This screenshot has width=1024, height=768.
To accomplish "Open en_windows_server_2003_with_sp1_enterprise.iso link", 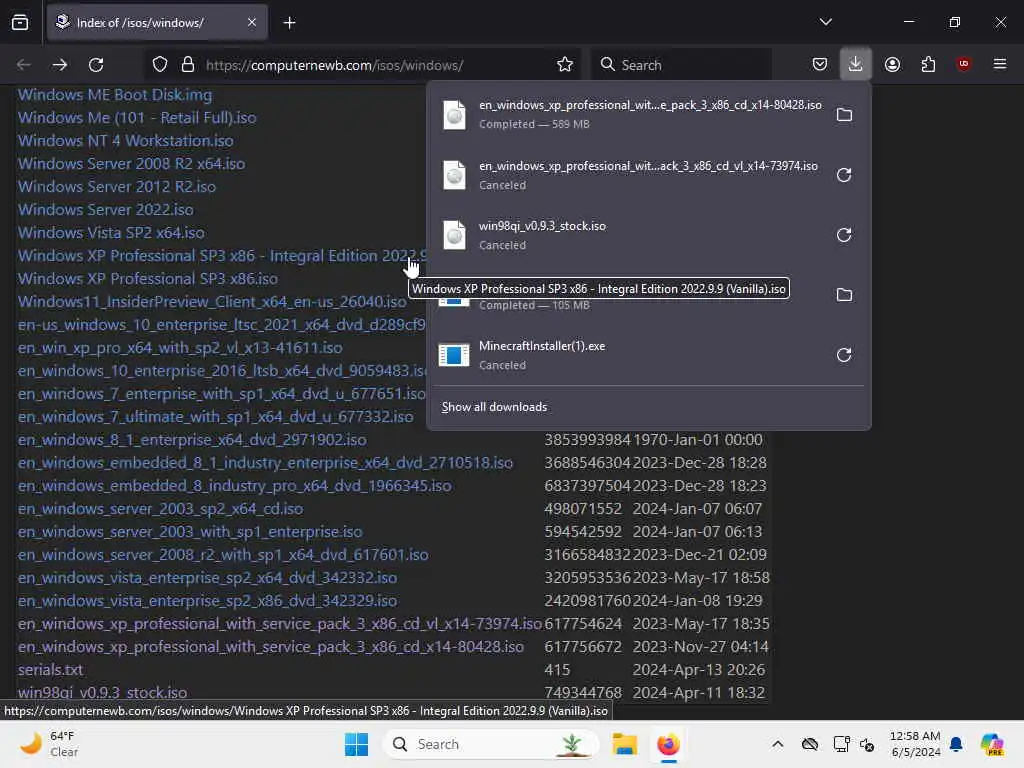I will pos(190,532).
